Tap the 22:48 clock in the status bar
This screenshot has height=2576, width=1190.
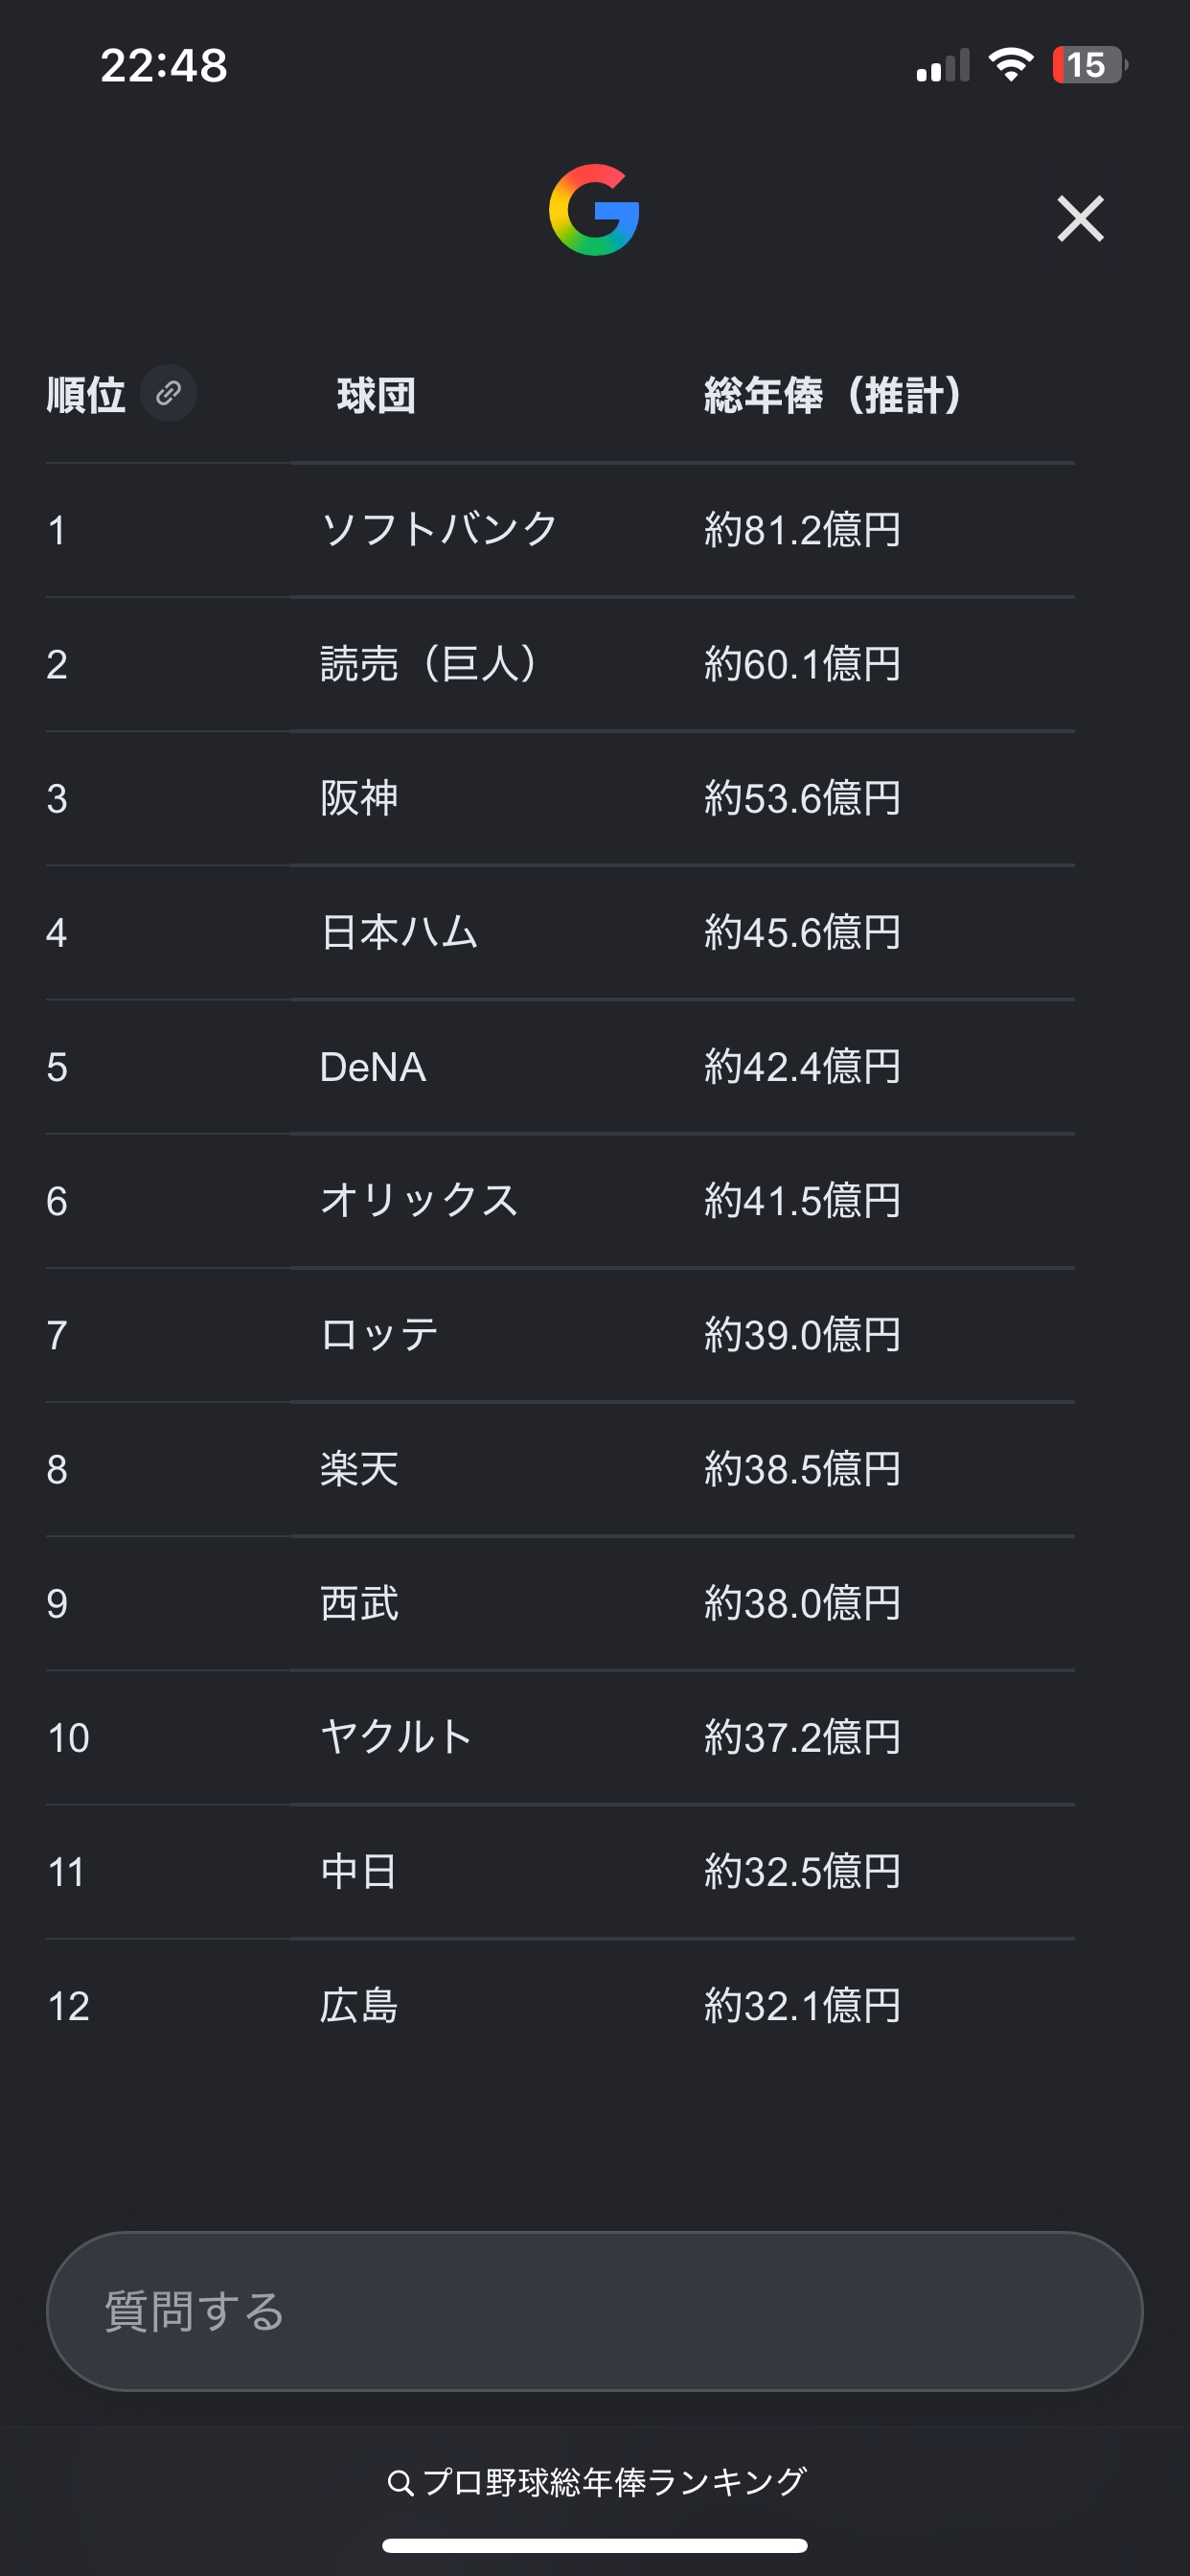pyautogui.click(x=164, y=66)
